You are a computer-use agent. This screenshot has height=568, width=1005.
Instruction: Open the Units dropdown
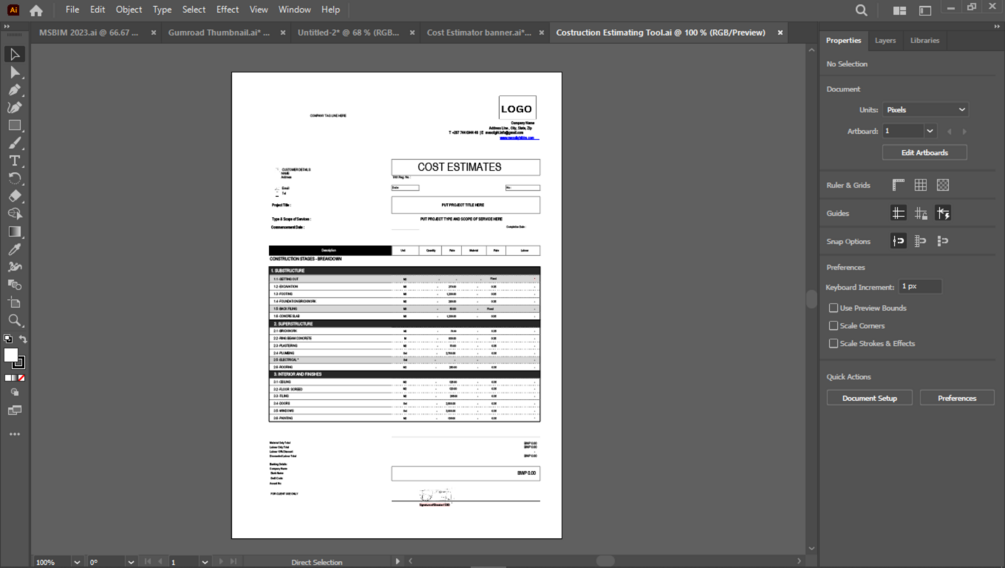point(925,110)
